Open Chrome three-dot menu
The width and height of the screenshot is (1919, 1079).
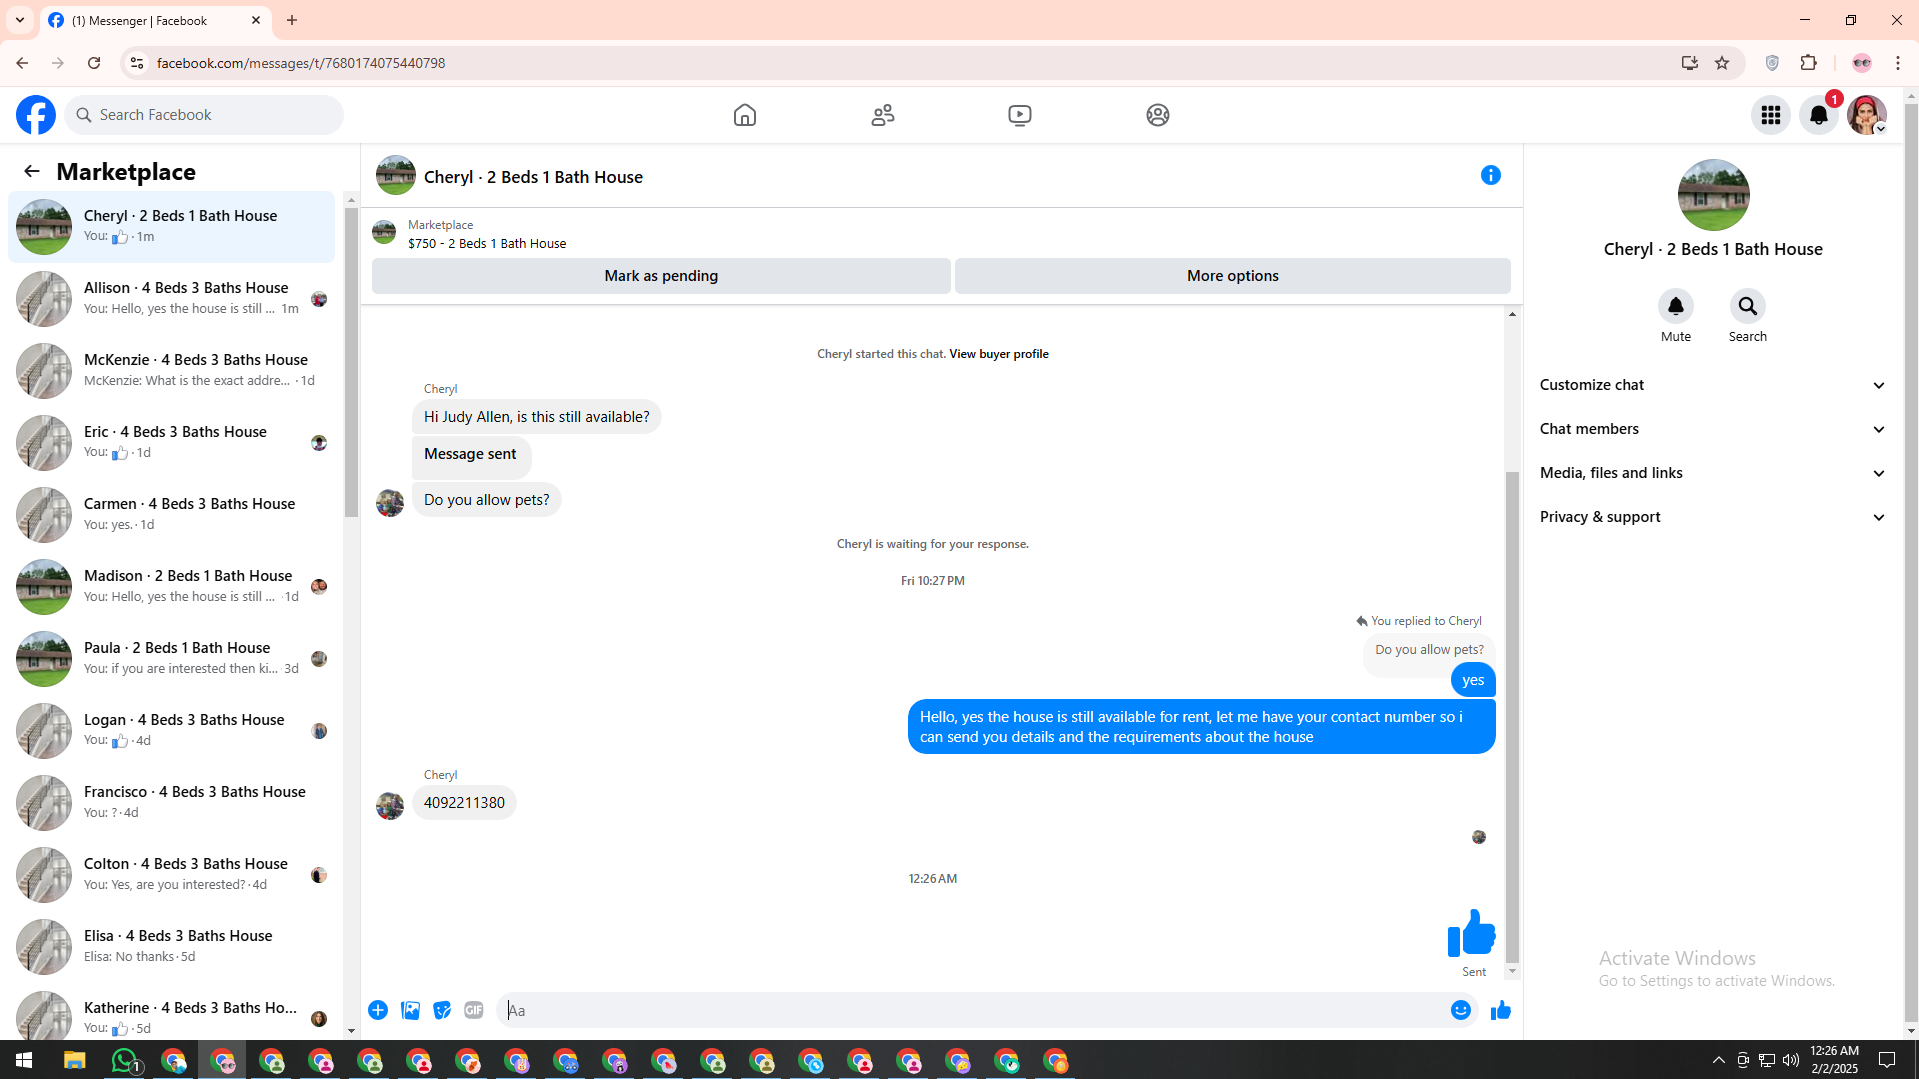click(x=1898, y=63)
